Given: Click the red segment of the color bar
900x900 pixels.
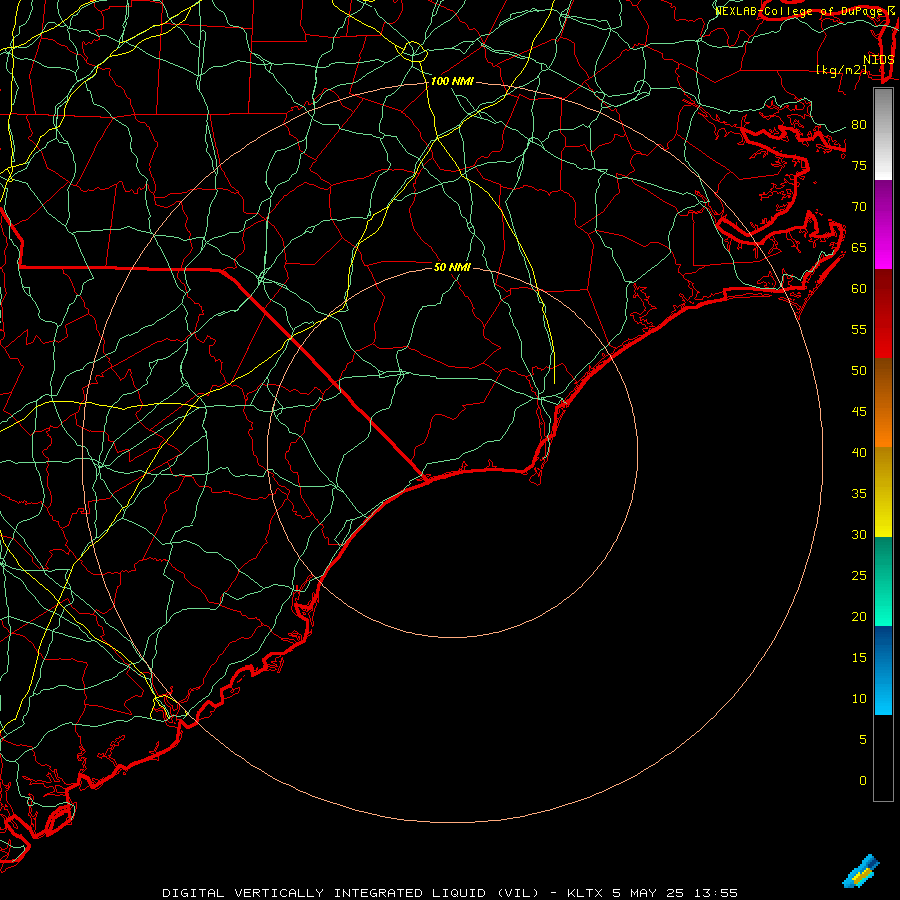Looking at the screenshot, I should coord(883,313).
